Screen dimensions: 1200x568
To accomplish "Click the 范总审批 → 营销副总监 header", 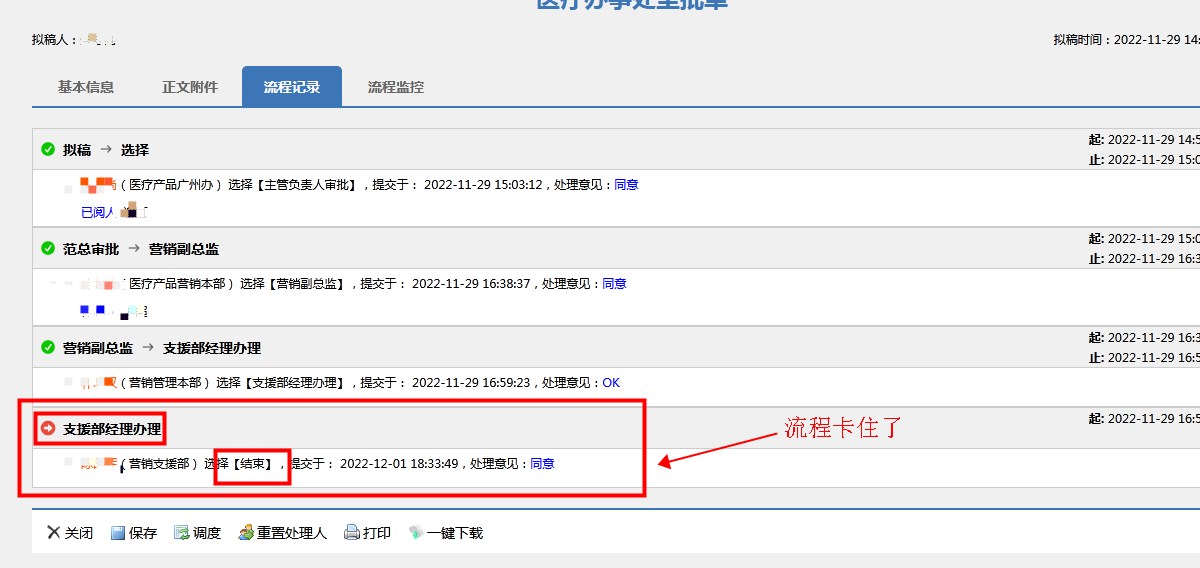I will (141, 249).
